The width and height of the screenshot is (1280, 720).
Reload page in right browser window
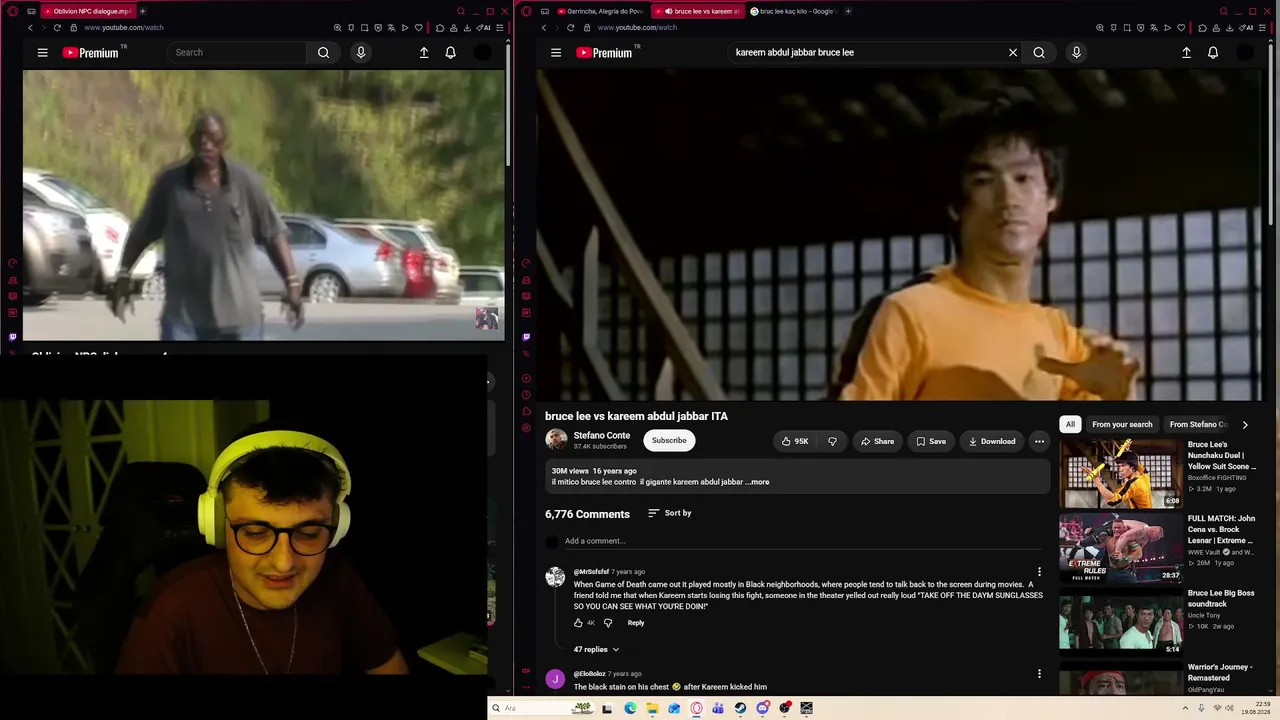[570, 28]
